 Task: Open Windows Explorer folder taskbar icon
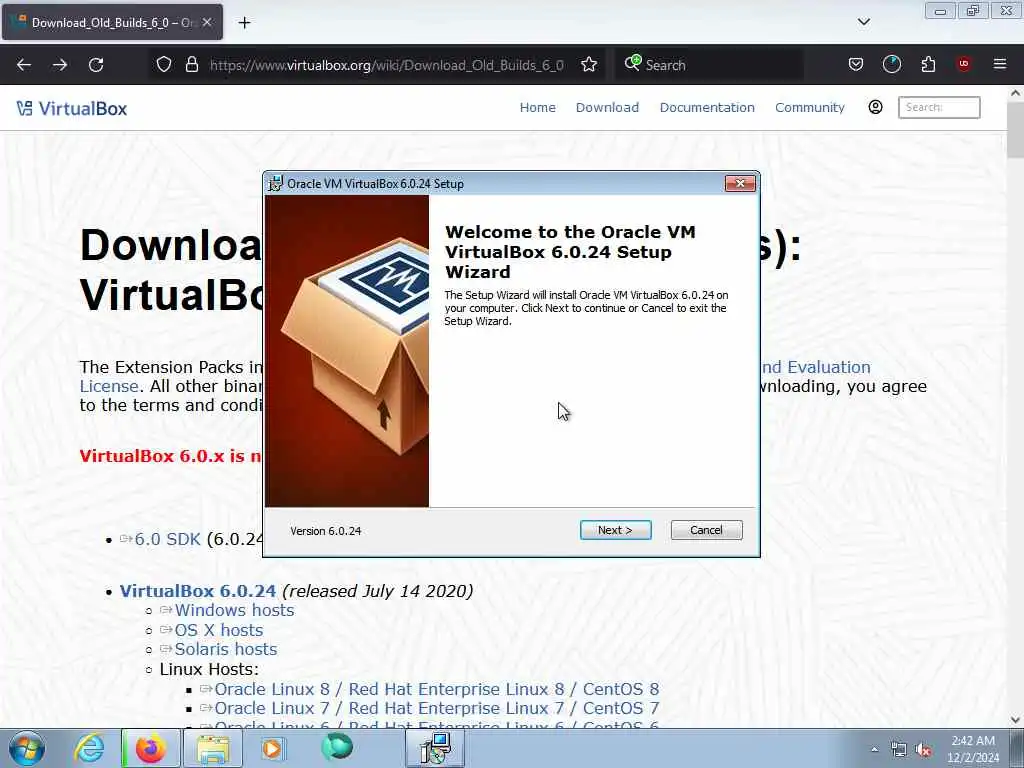(x=212, y=748)
